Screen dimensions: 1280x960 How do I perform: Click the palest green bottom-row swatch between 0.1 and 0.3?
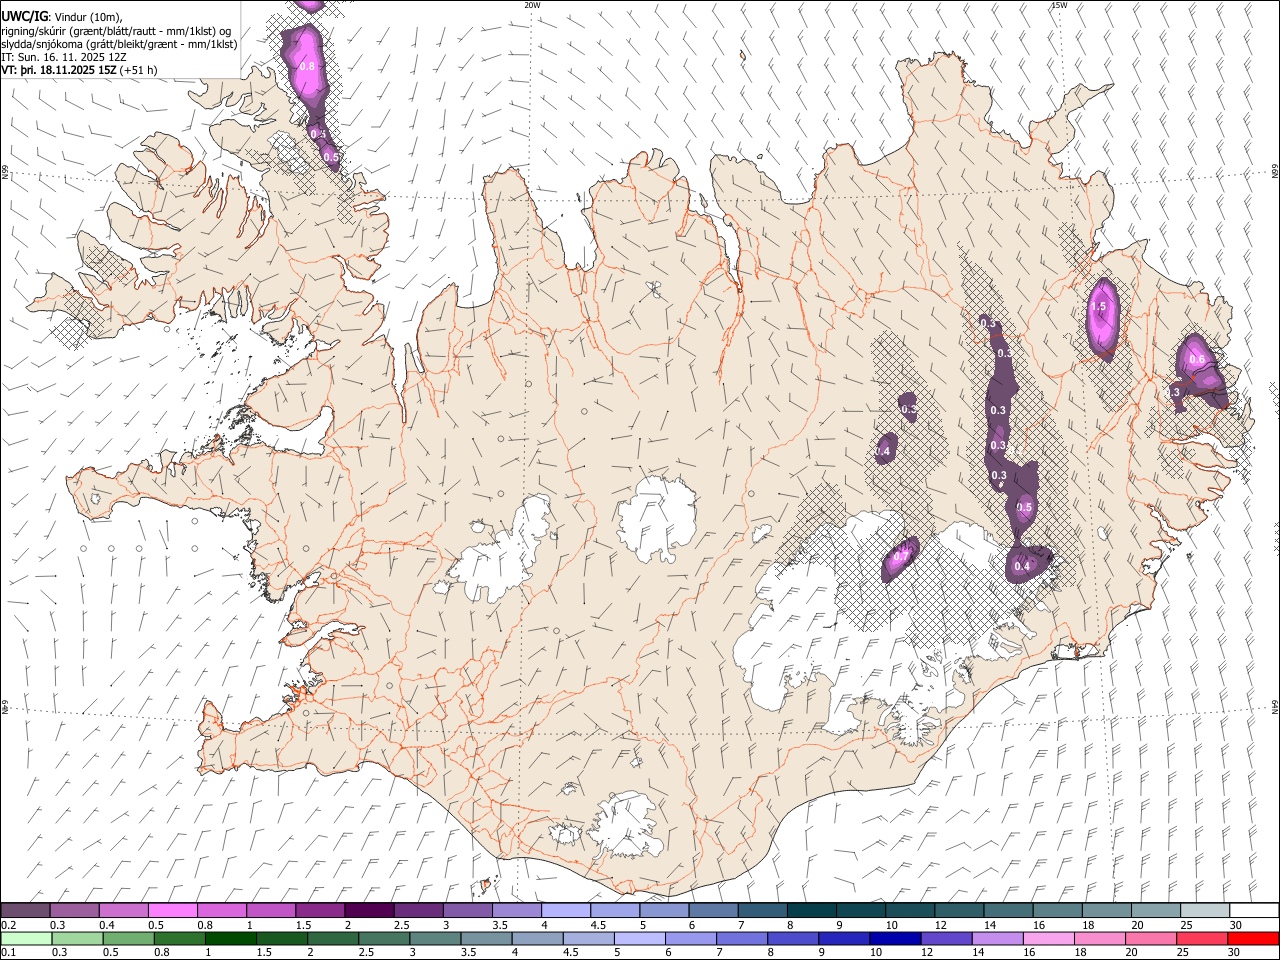tap(25, 938)
